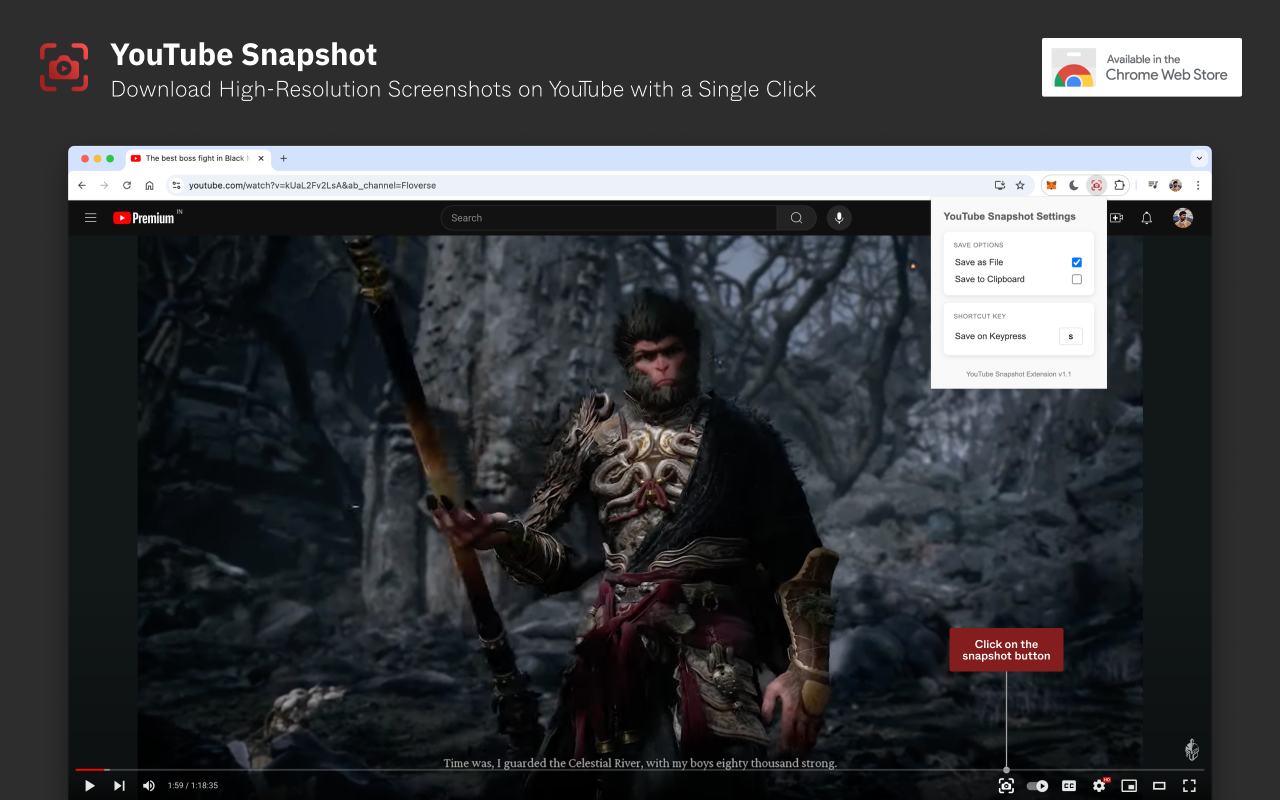This screenshot has width=1280, height=800.
Task: Click the install app icon in address bar
Action: click(999, 185)
